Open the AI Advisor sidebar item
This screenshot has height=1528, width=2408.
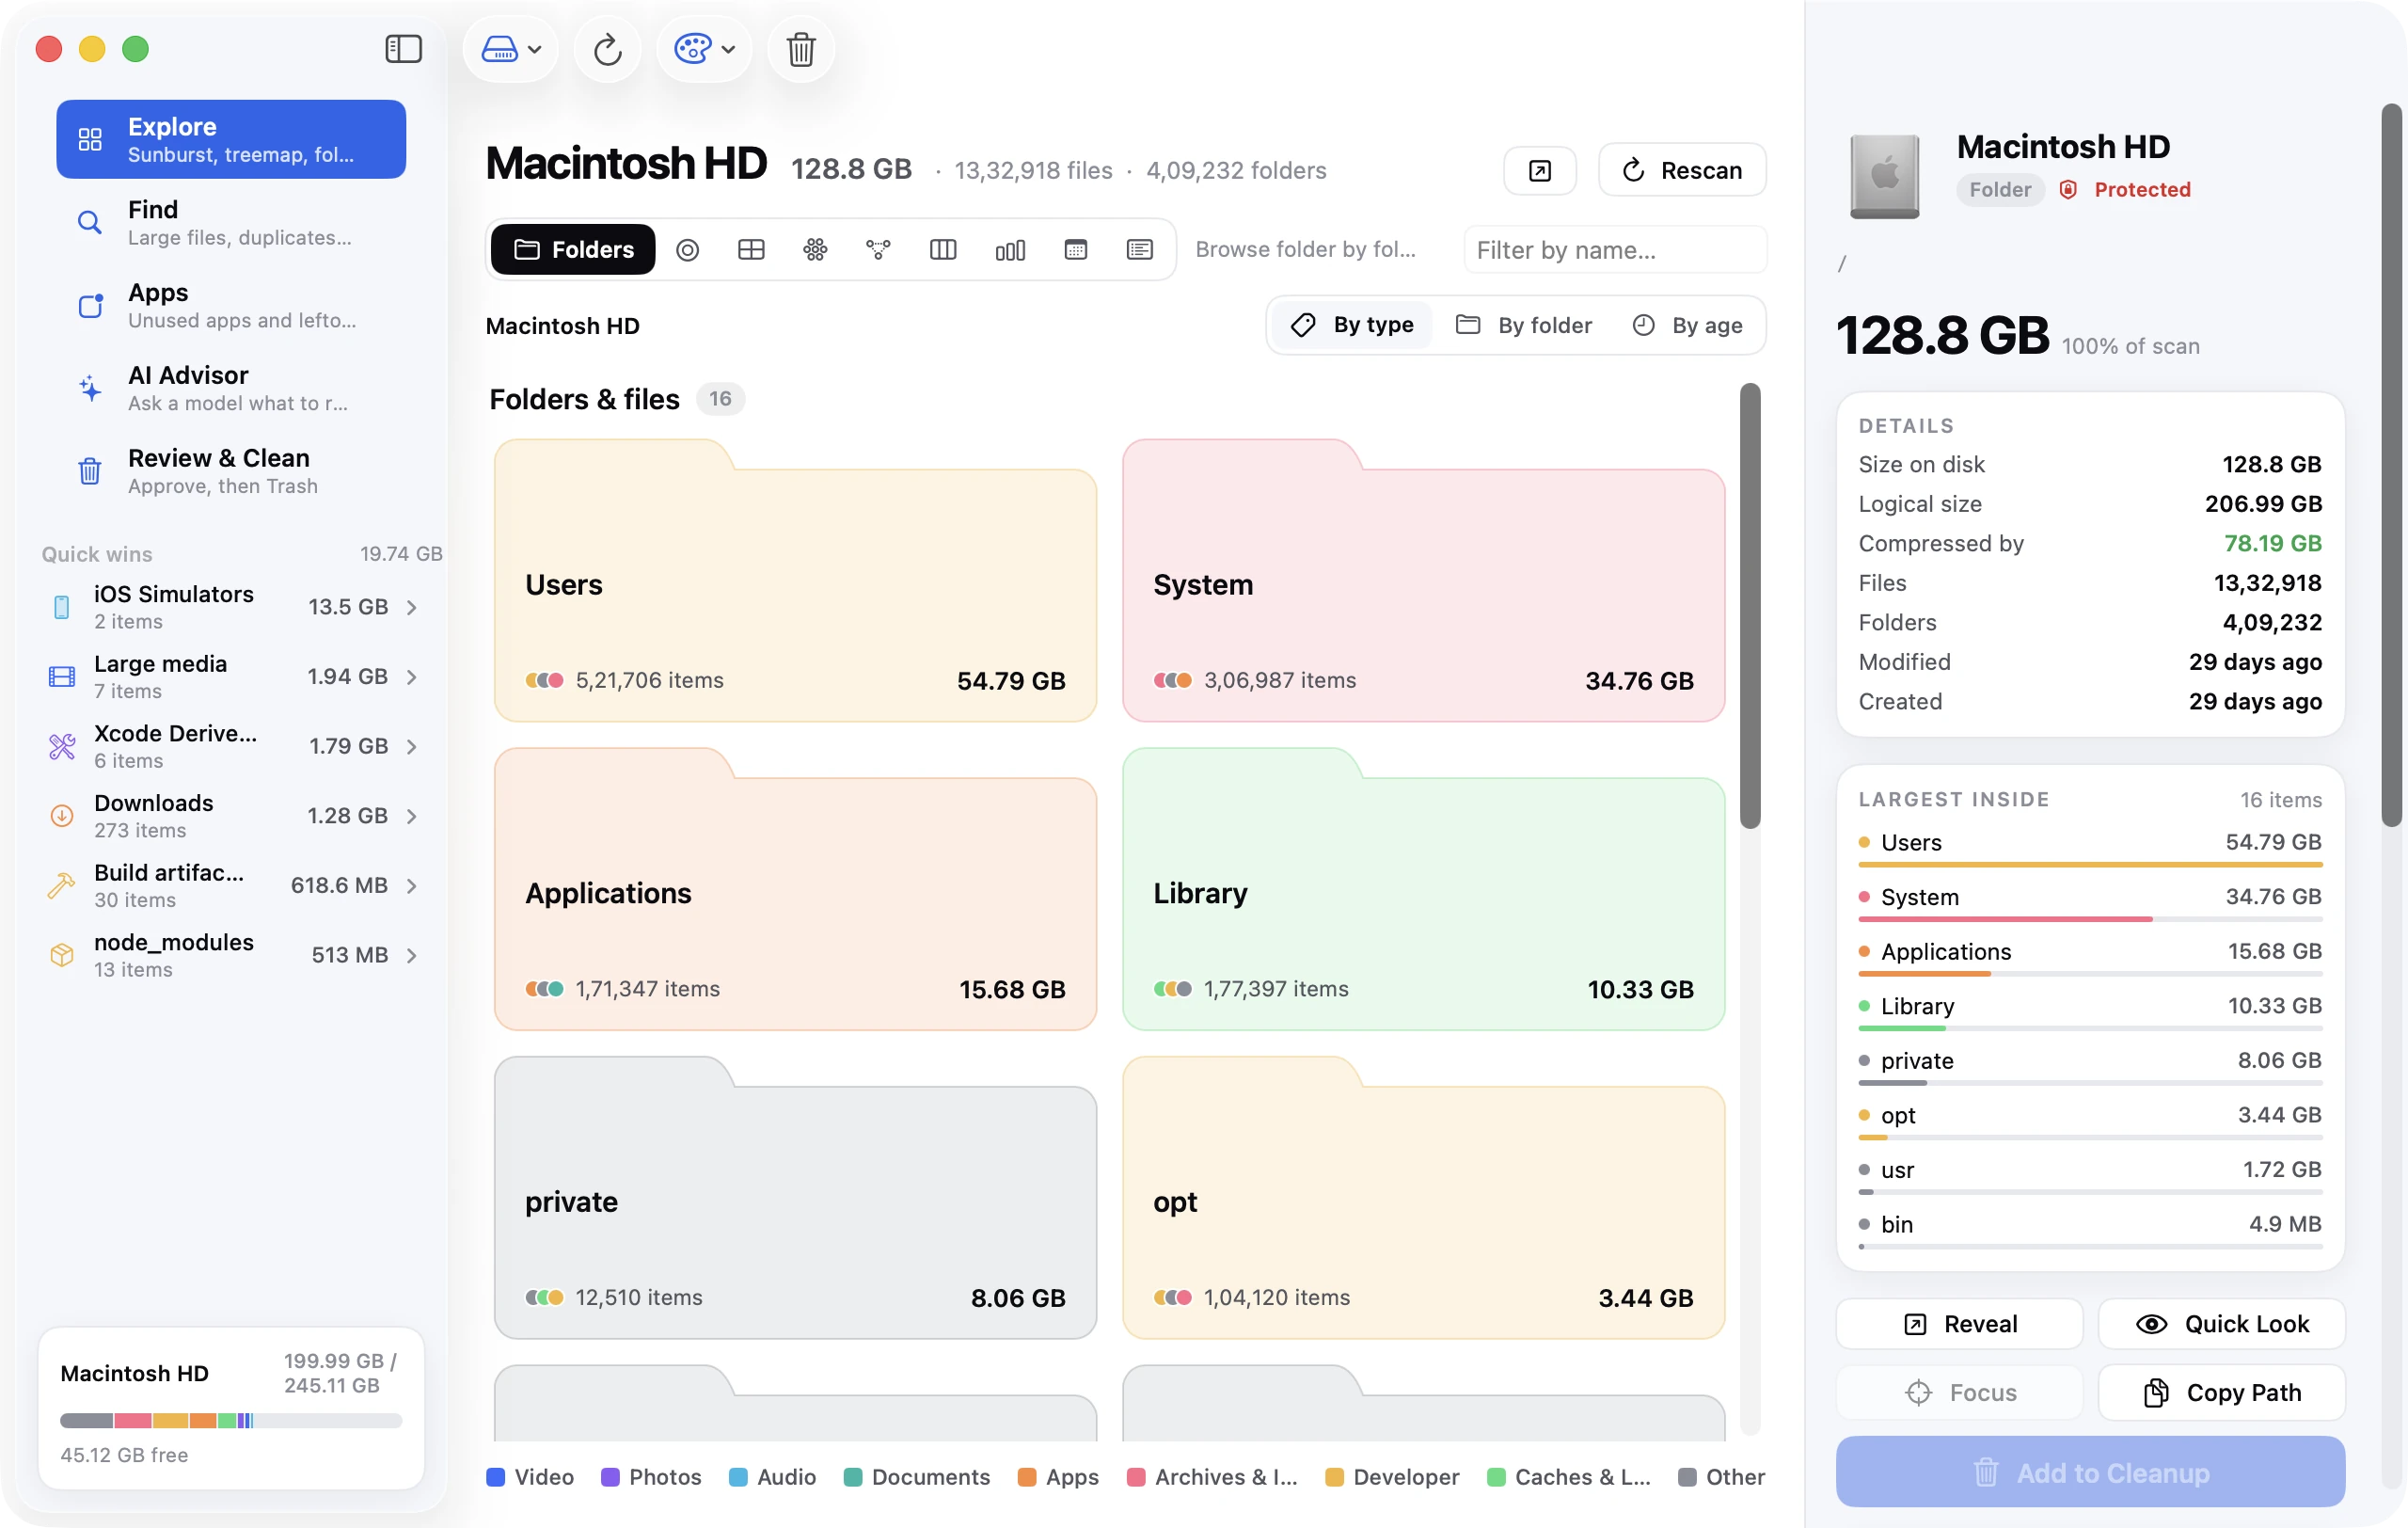pos(231,388)
